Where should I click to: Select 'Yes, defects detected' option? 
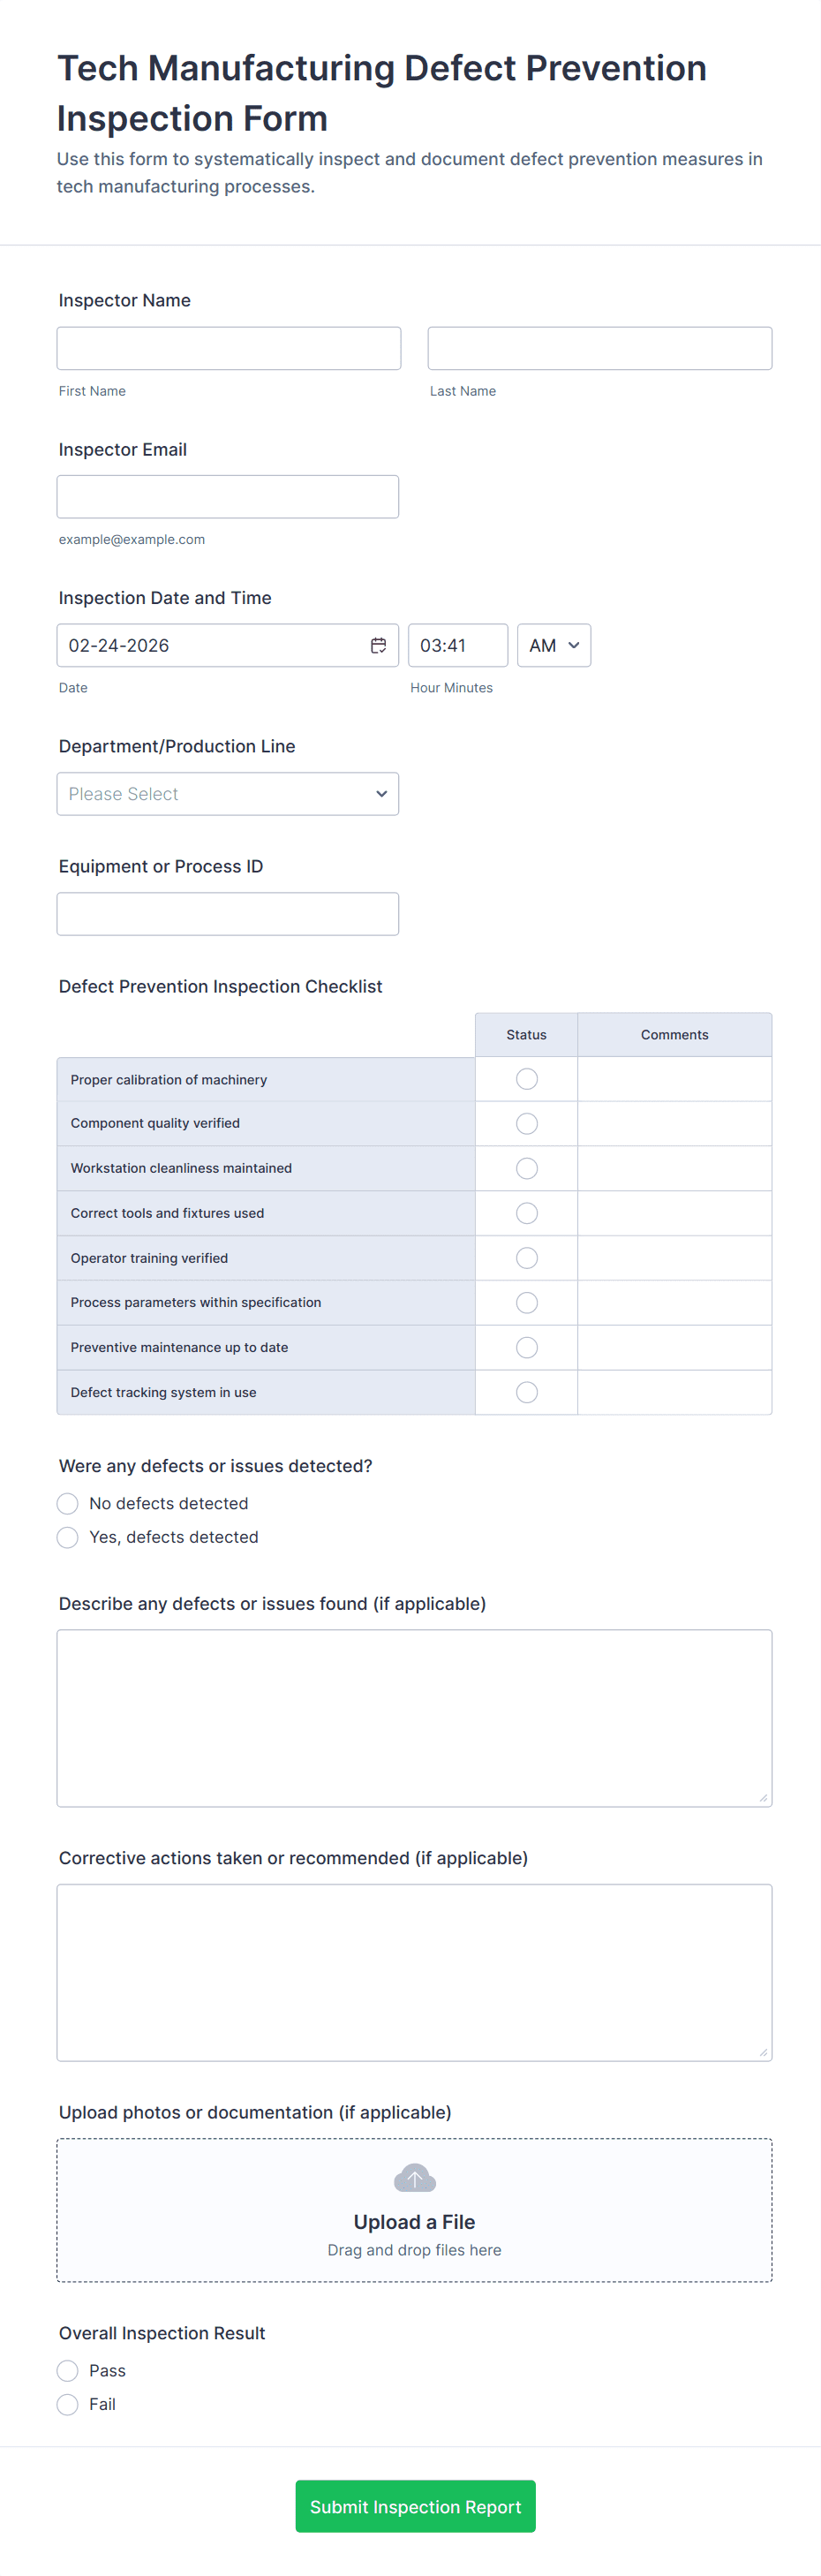point(68,1538)
